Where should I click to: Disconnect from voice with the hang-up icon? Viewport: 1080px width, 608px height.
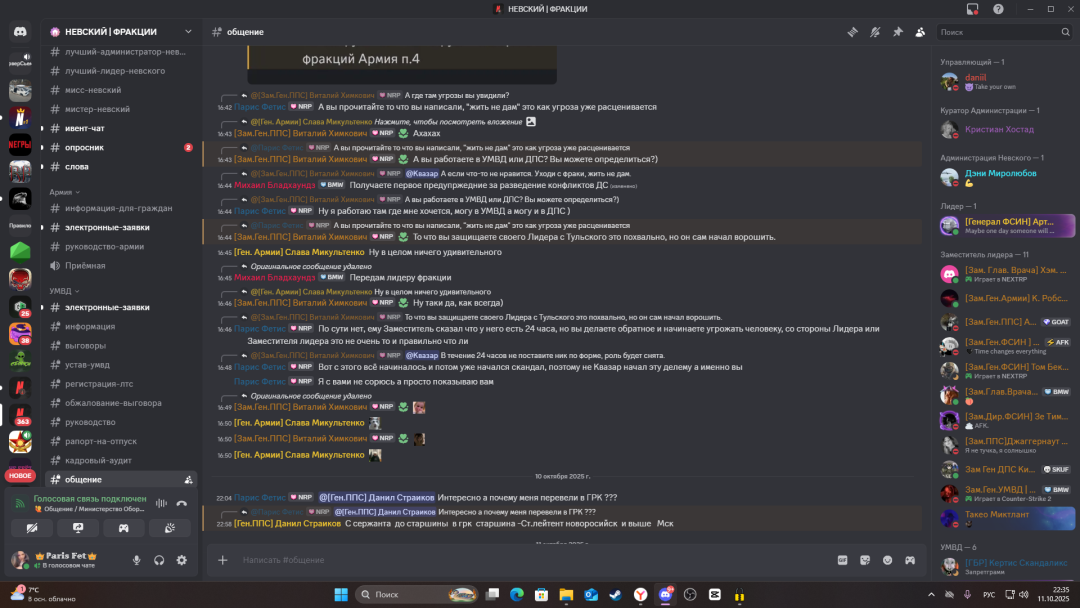(182, 503)
